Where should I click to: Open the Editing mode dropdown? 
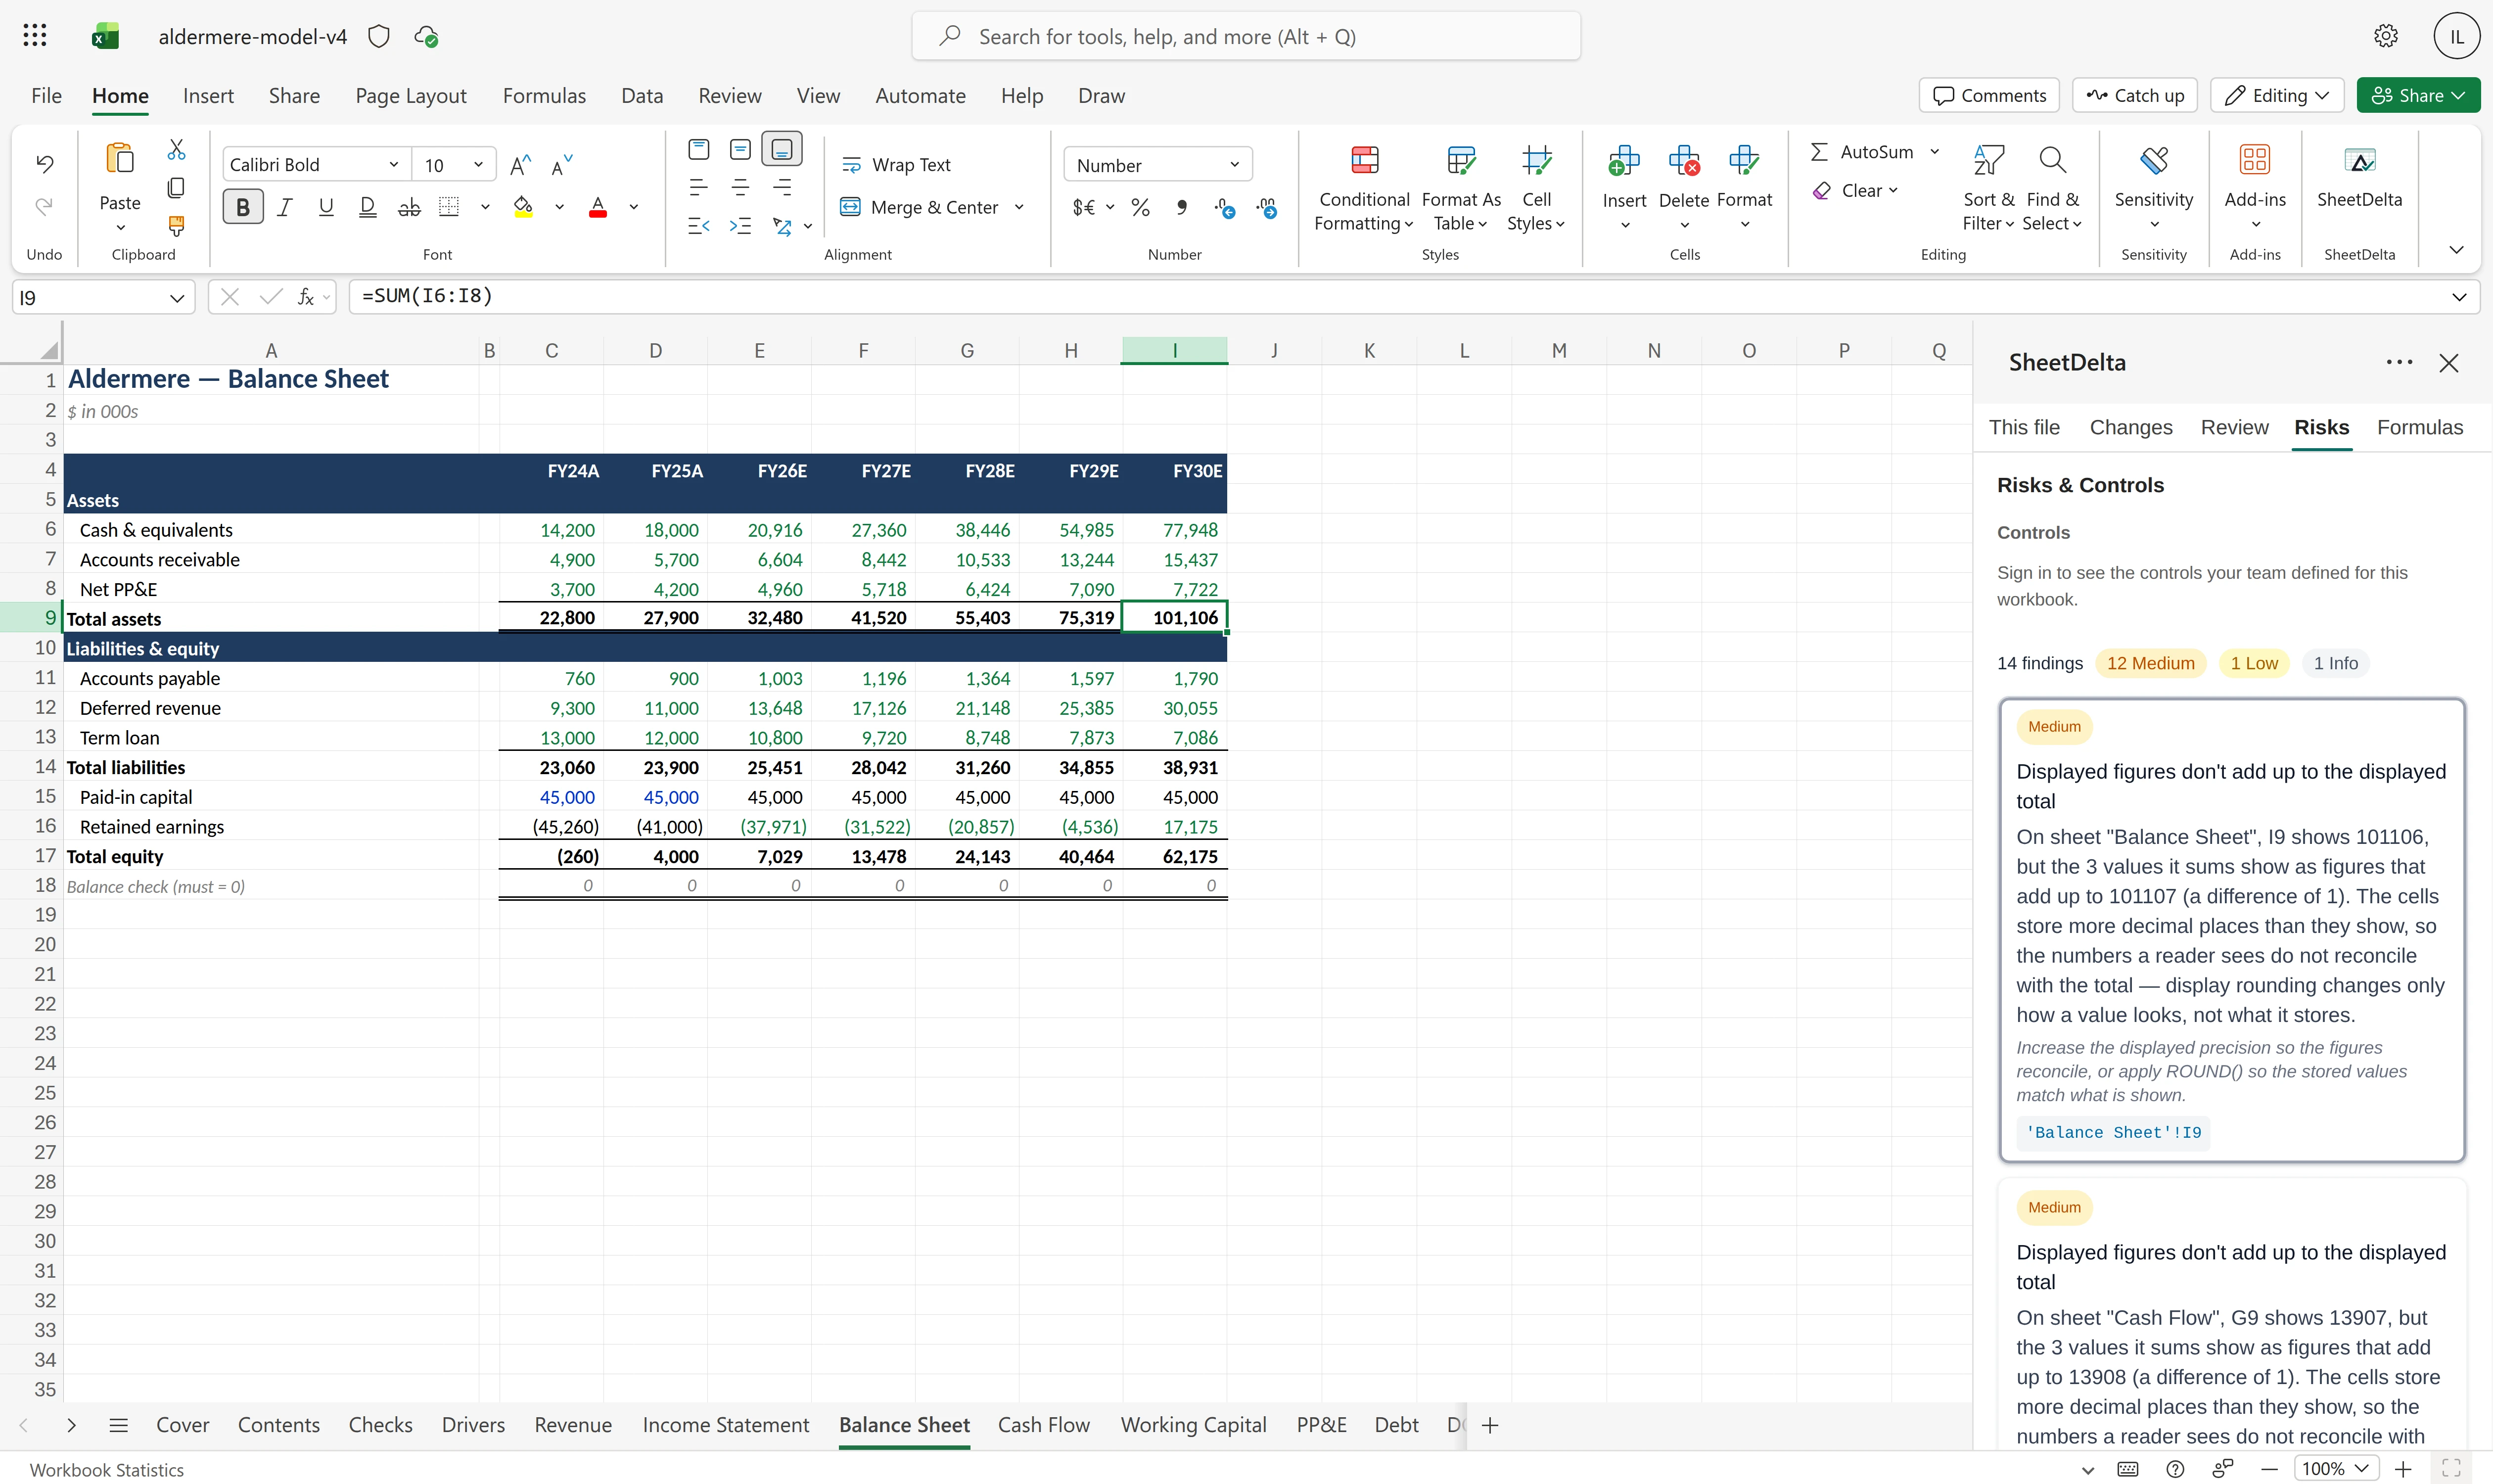click(x=2277, y=96)
